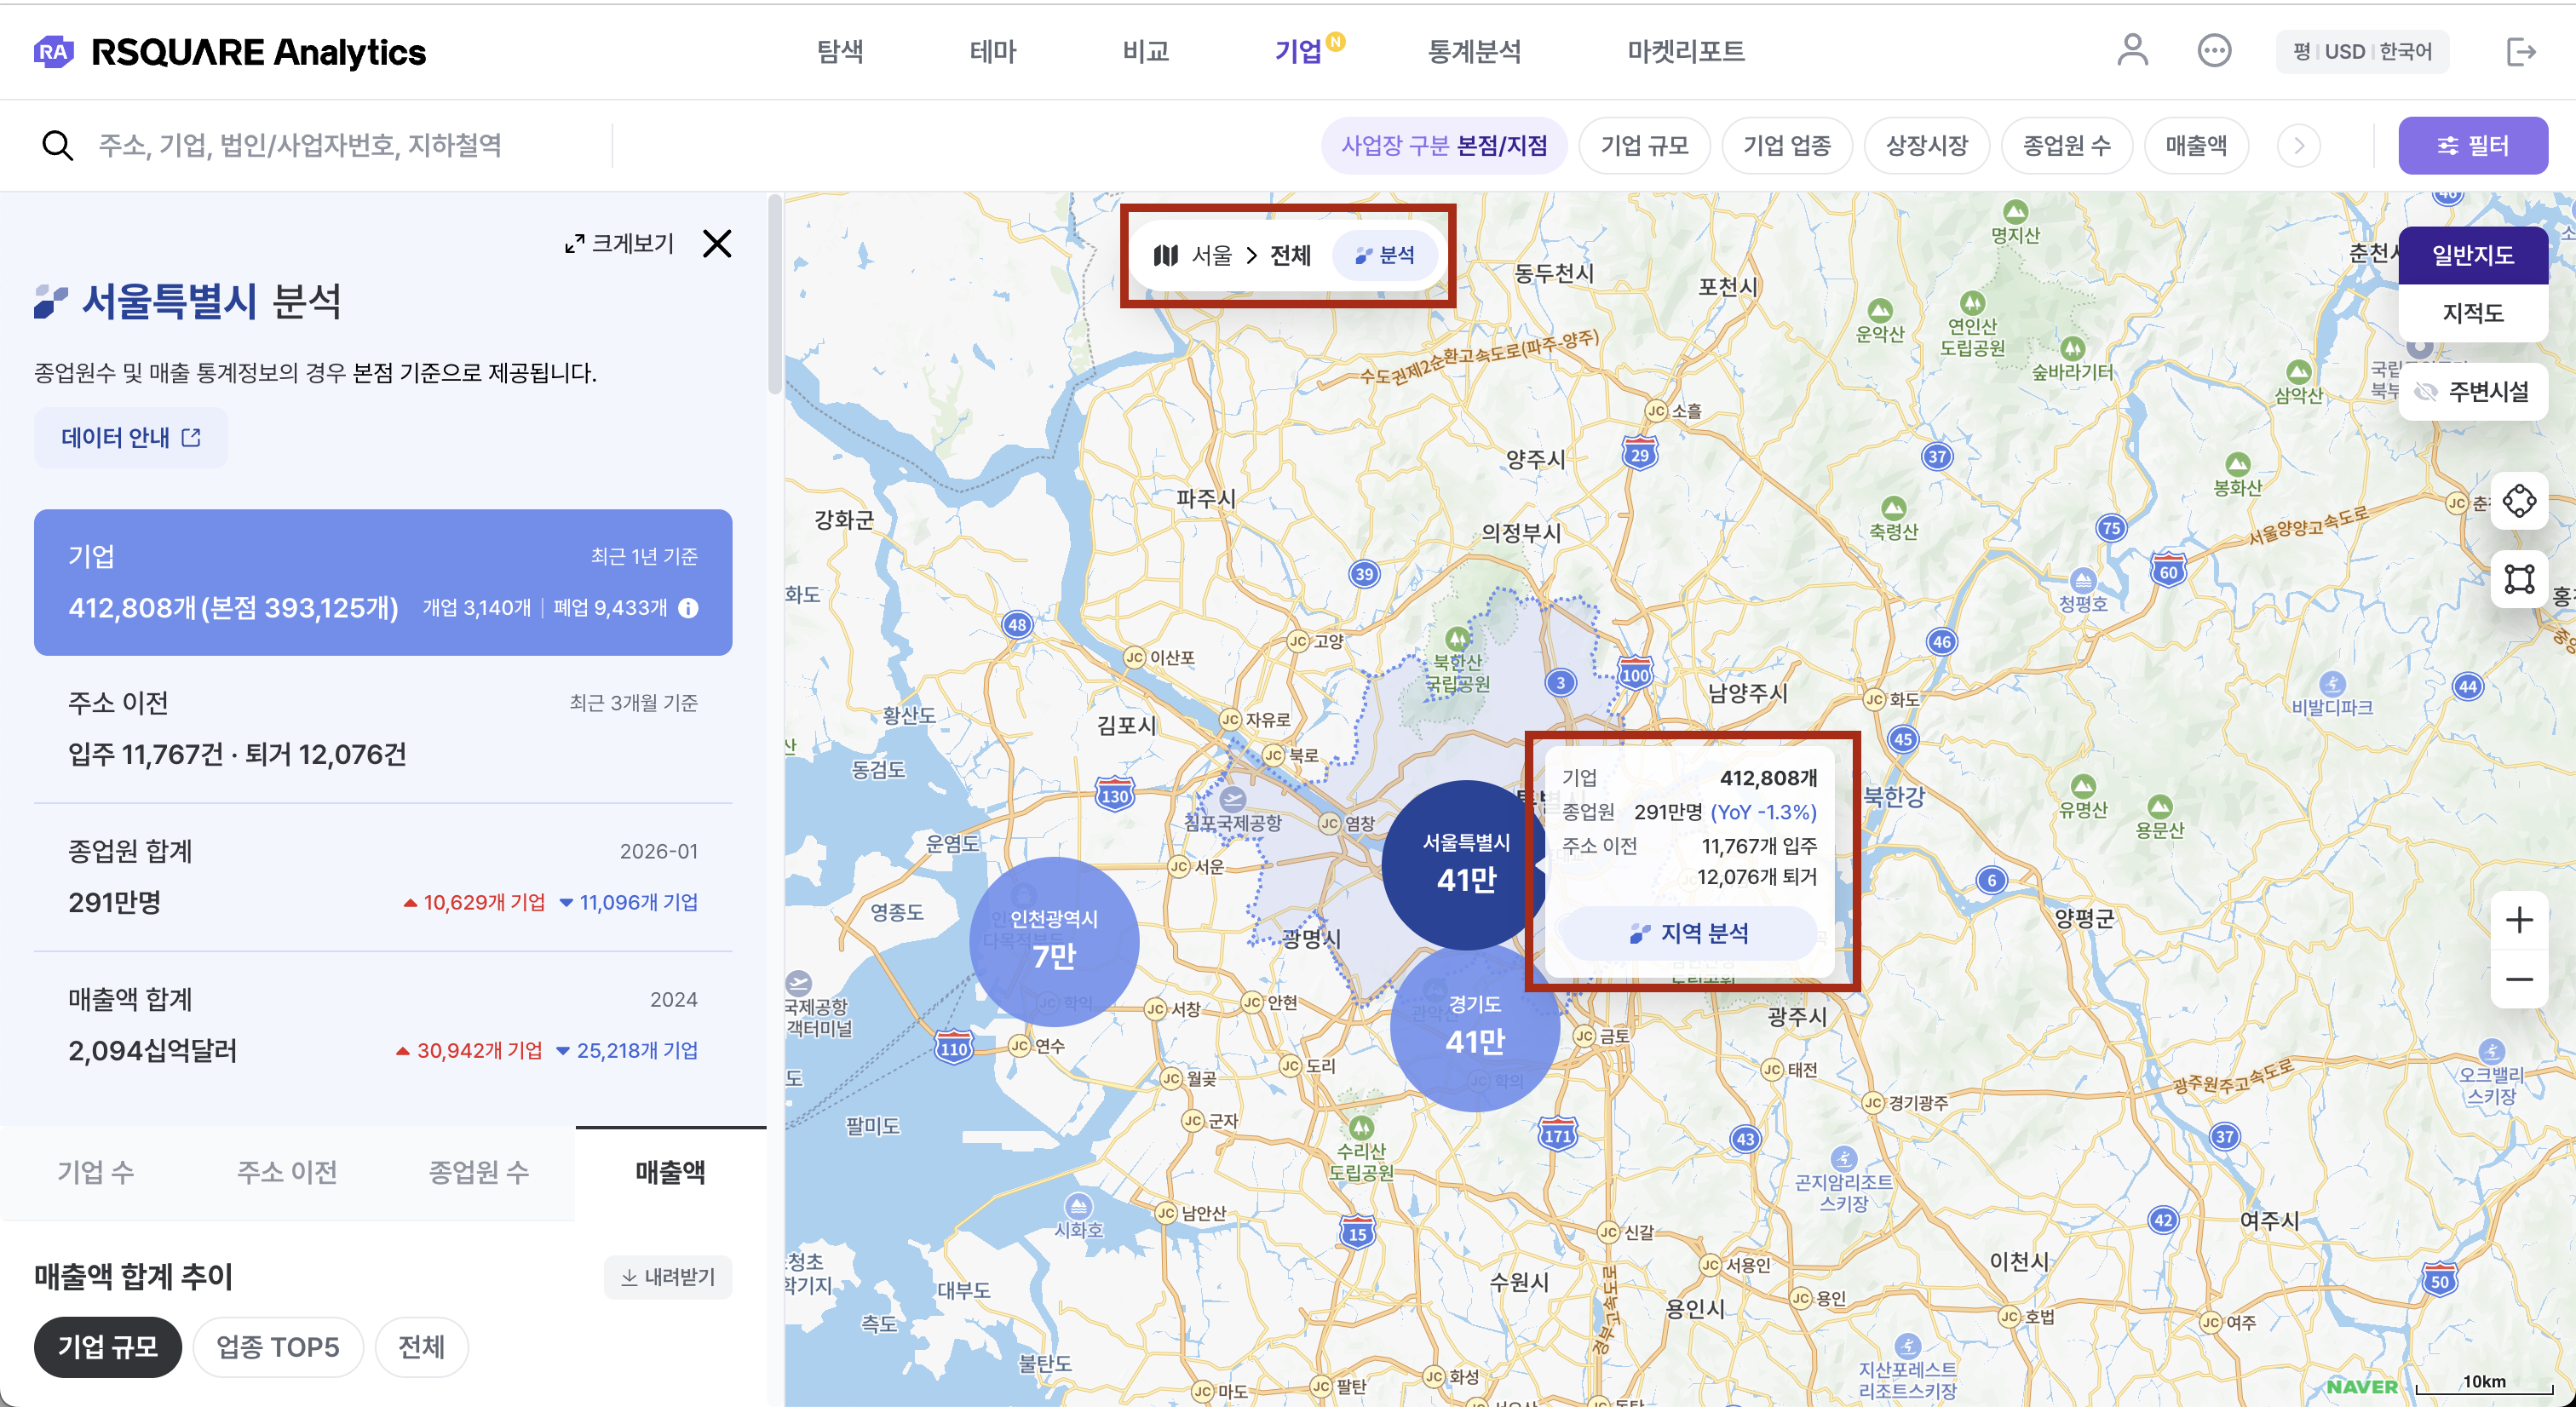This screenshot has height=1407, width=2576.
Task: Close the 서울특별시 분석 panel
Action: point(717,243)
